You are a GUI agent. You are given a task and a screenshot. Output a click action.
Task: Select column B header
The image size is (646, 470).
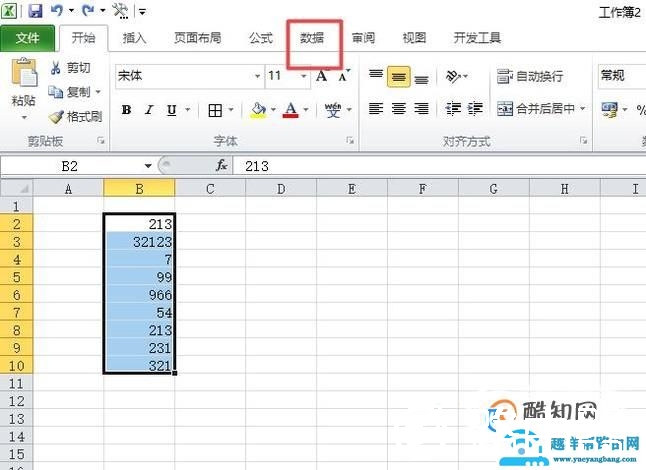[x=139, y=189]
